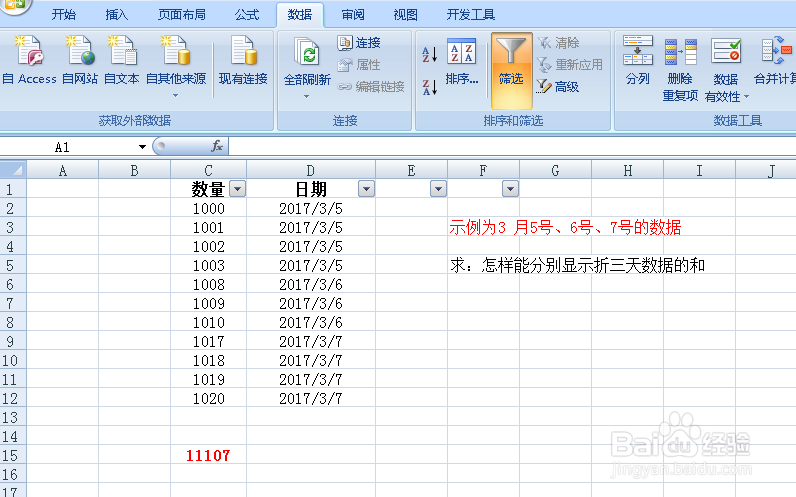Open existing connections (现有连接)
Image resolution: width=796 pixels, height=497 pixels.
pos(243,60)
